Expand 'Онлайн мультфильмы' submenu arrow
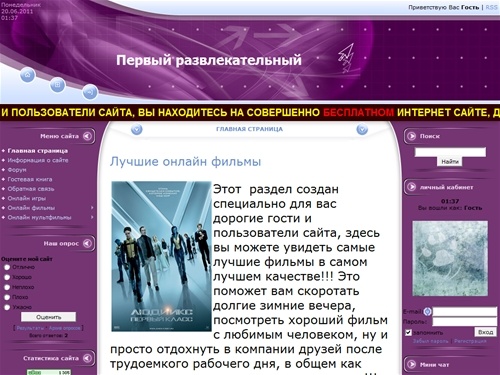 [92, 217]
